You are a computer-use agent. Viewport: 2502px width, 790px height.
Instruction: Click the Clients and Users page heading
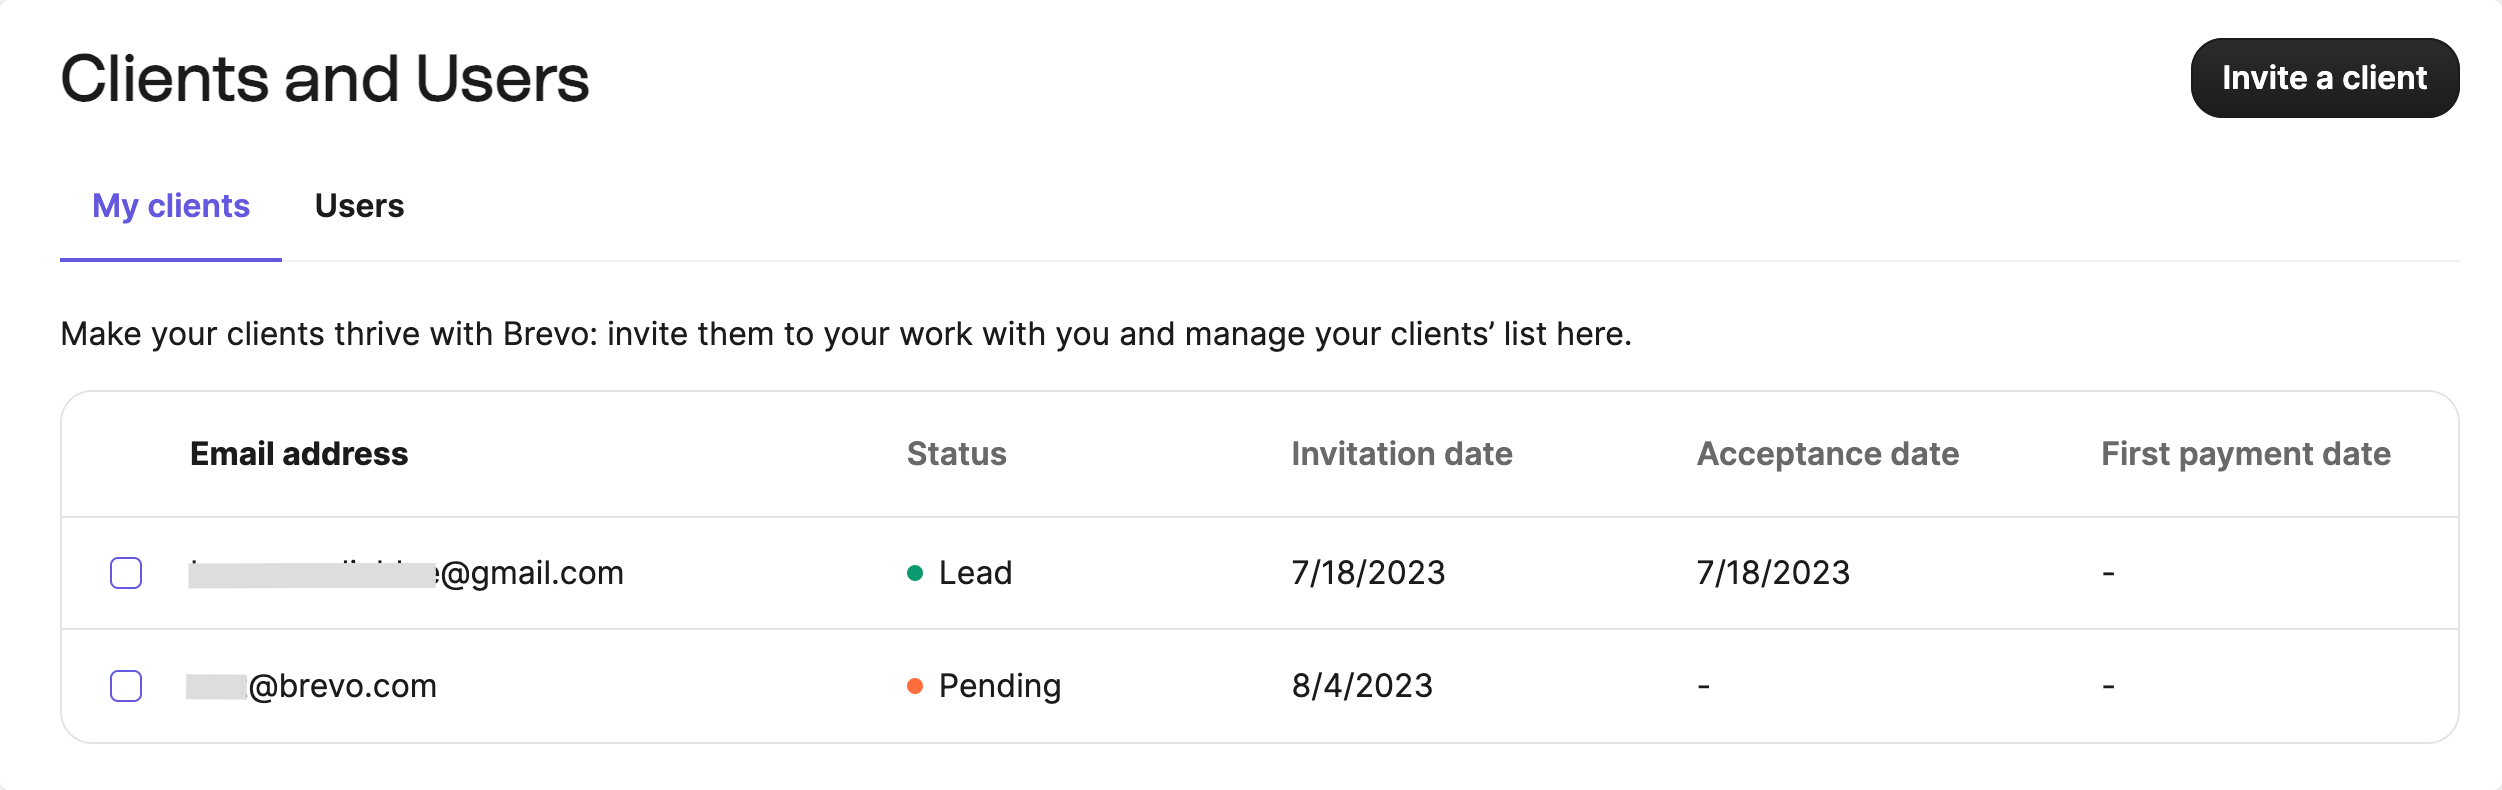pos(325,79)
